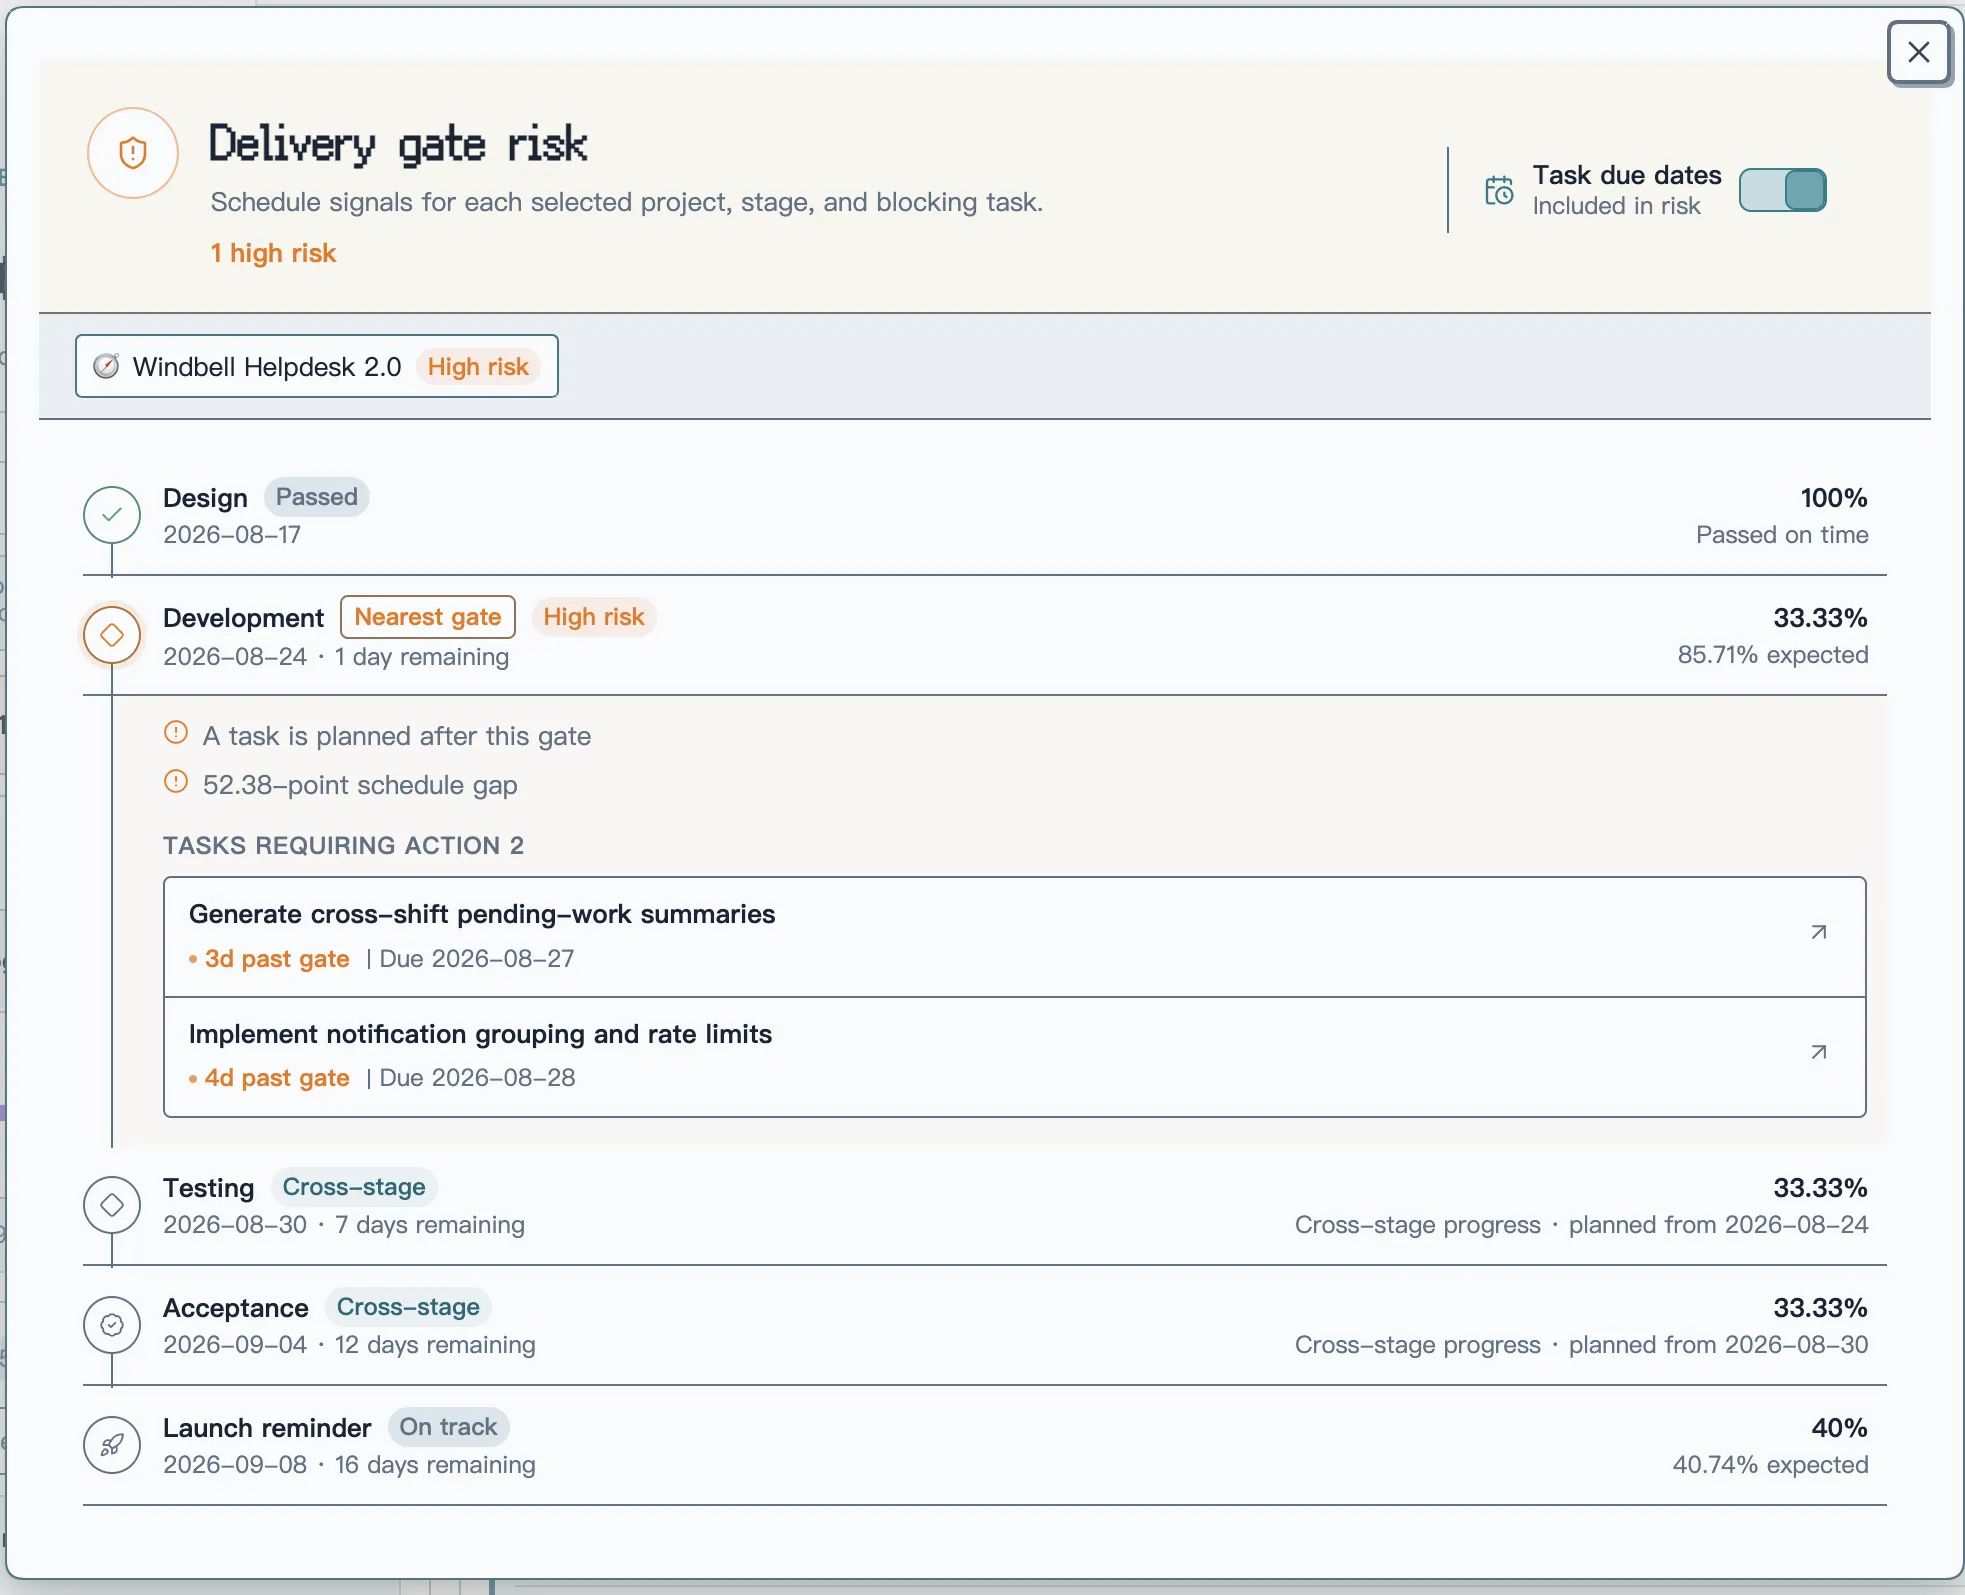Click warning icon beside 'A task is planned after this gate'
Image resolution: width=1965 pixels, height=1595 pixels.
[176, 733]
